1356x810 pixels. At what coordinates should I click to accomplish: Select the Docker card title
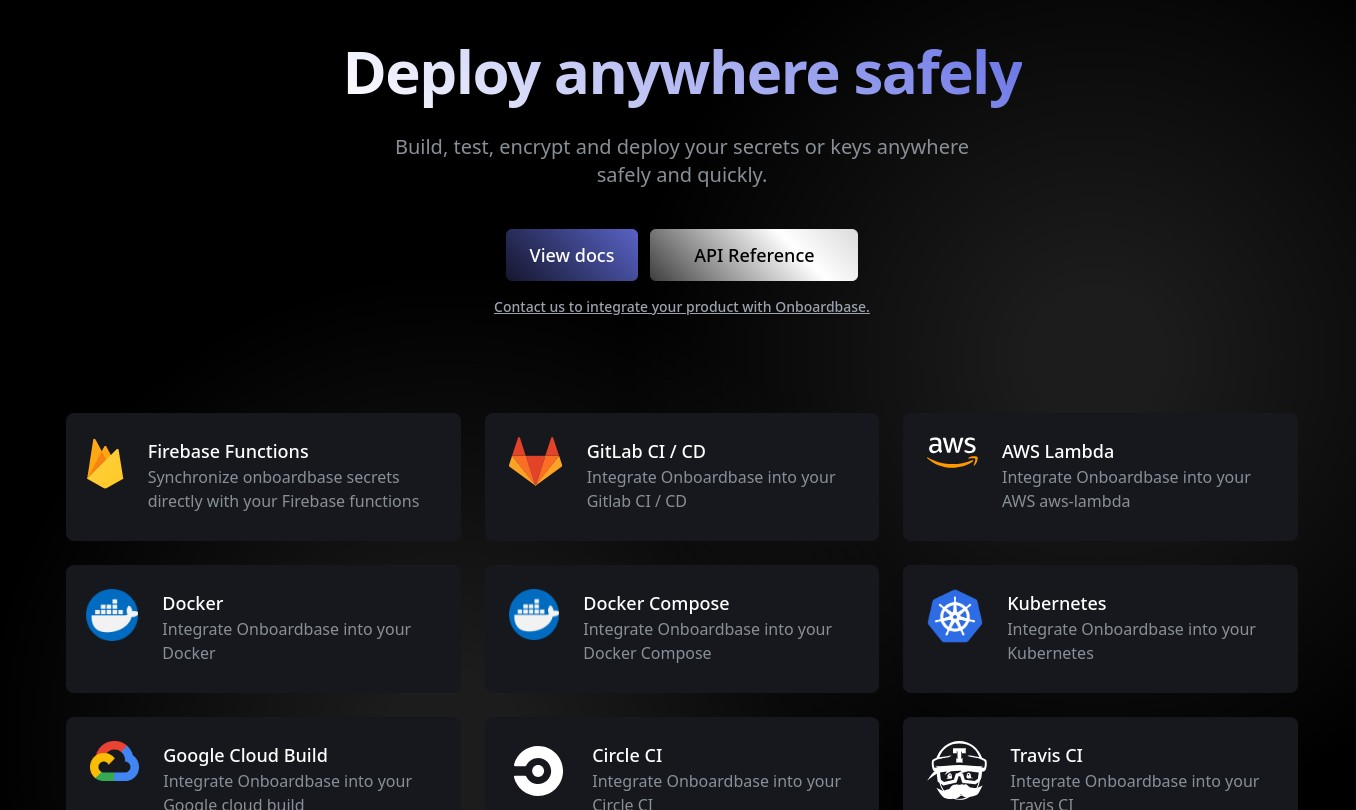(193, 603)
